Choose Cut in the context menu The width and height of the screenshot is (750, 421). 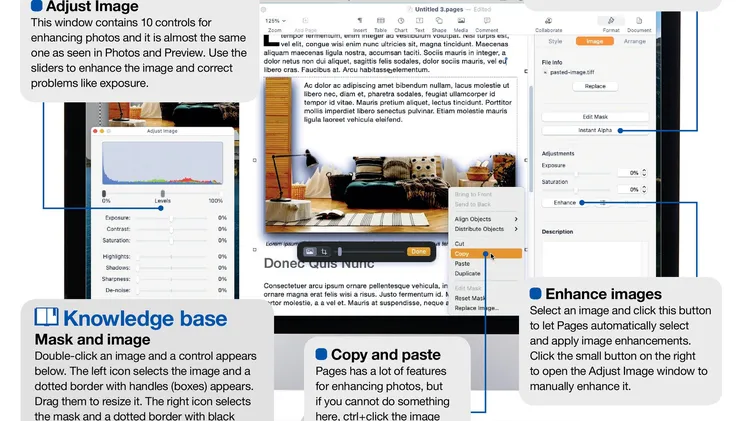(486, 244)
